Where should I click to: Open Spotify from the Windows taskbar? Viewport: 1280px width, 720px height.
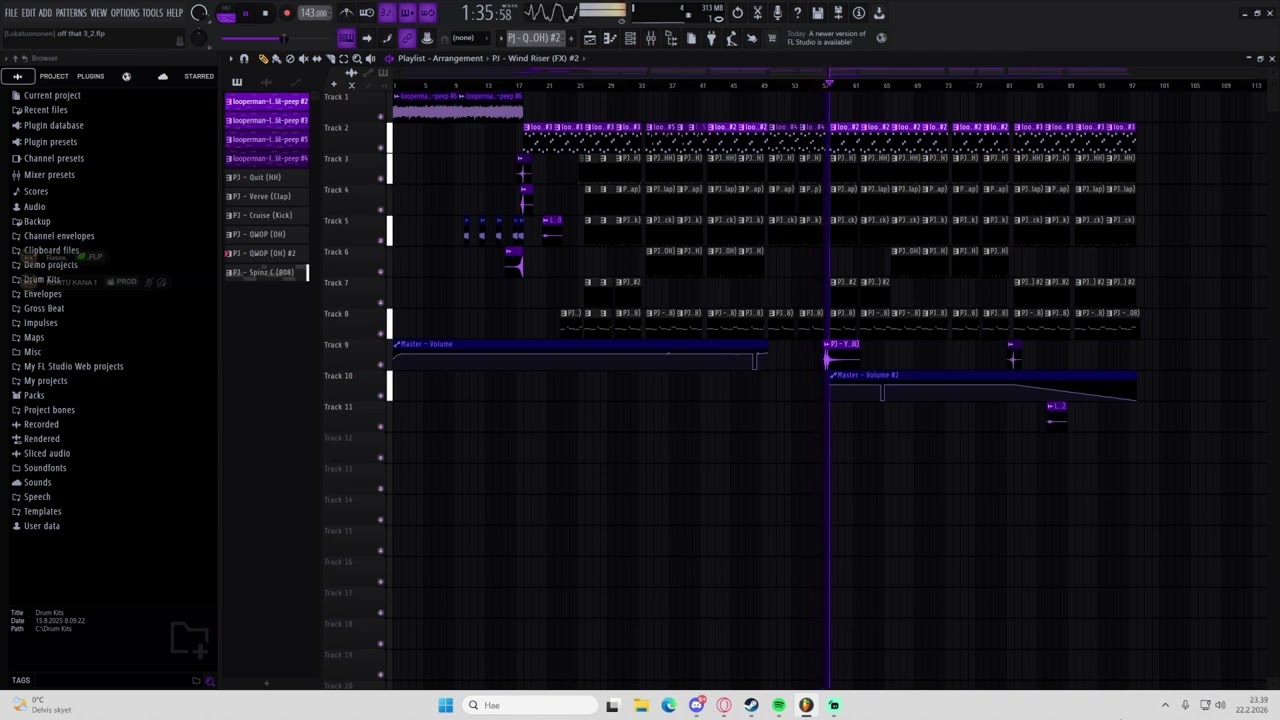(779, 705)
